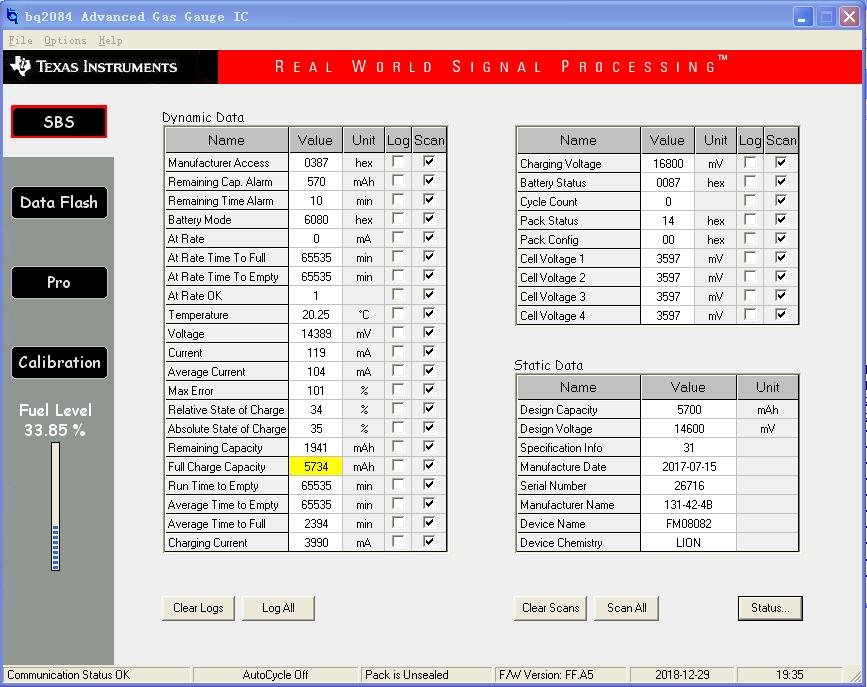The height and width of the screenshot is (687, 867).
Task: Open the File menu
Action: (x=20, y=40)
